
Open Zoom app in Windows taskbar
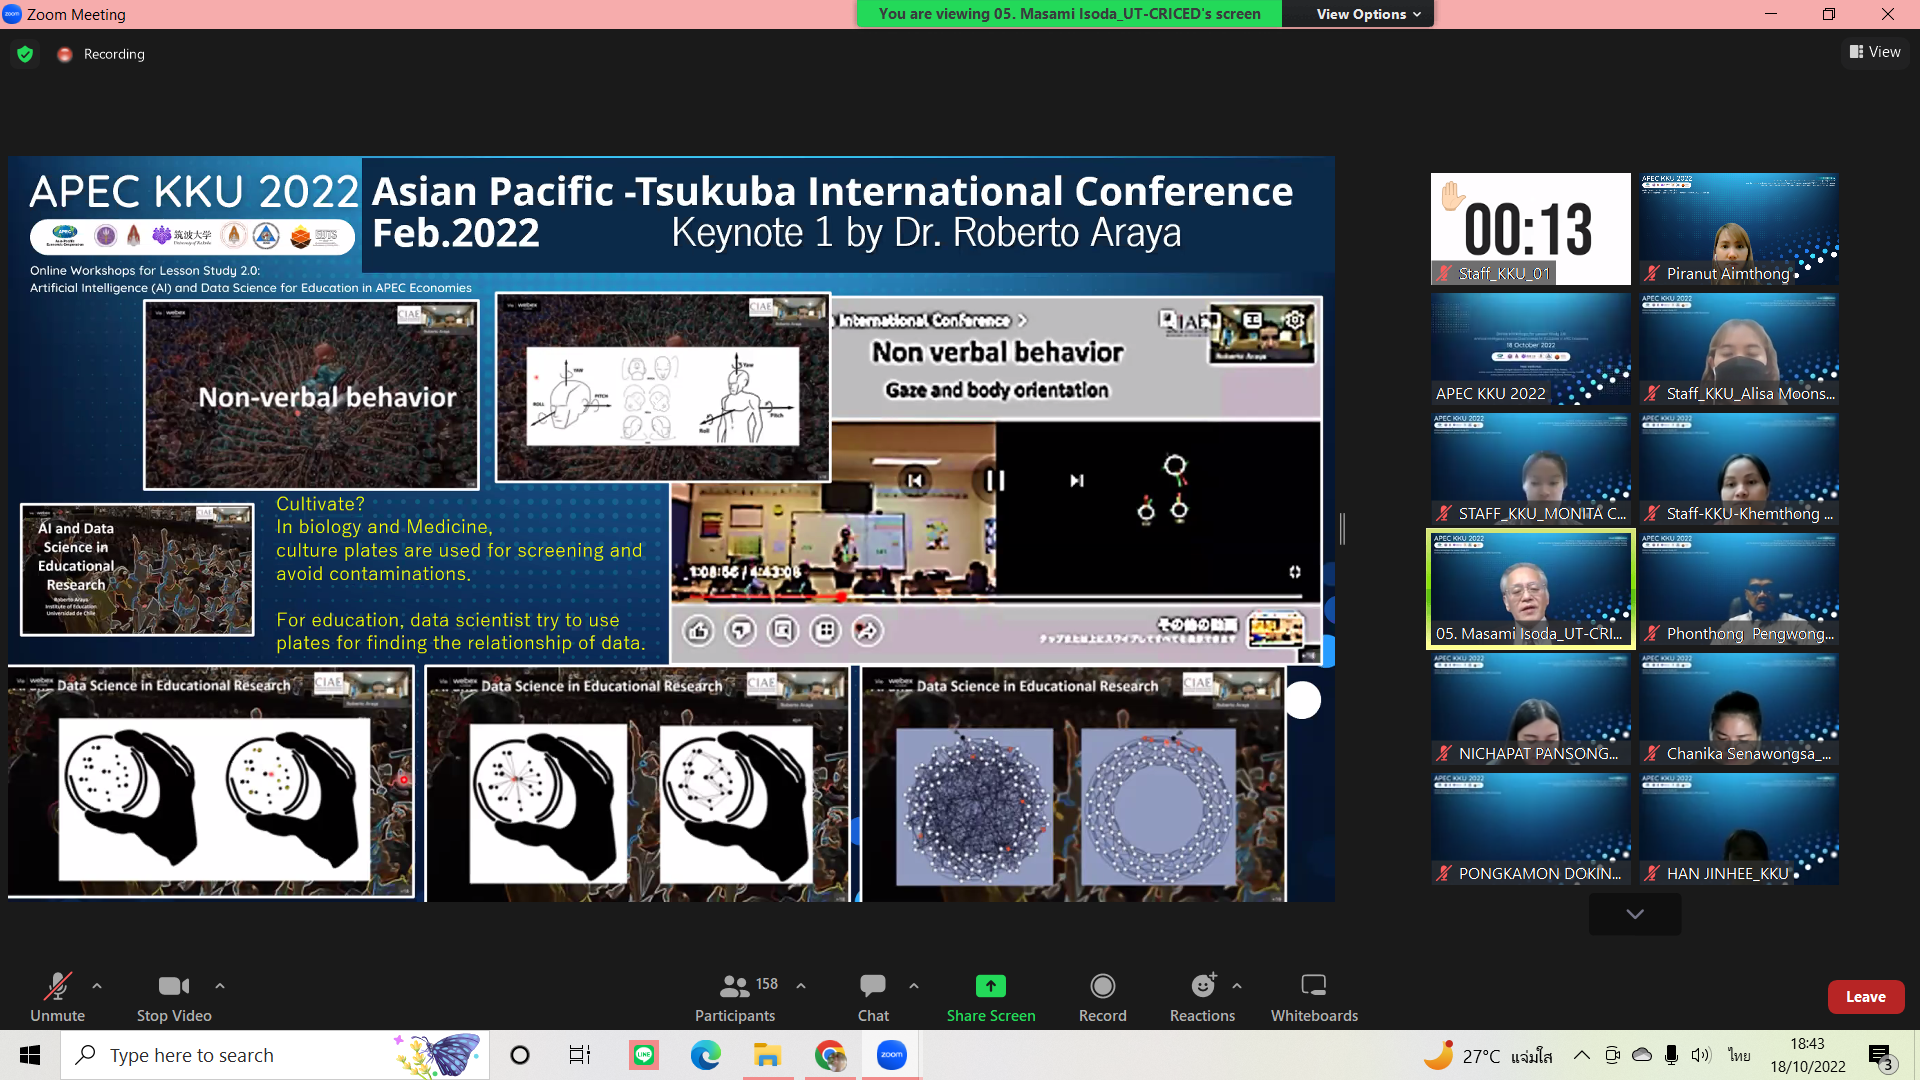(x=891, y=1055)
